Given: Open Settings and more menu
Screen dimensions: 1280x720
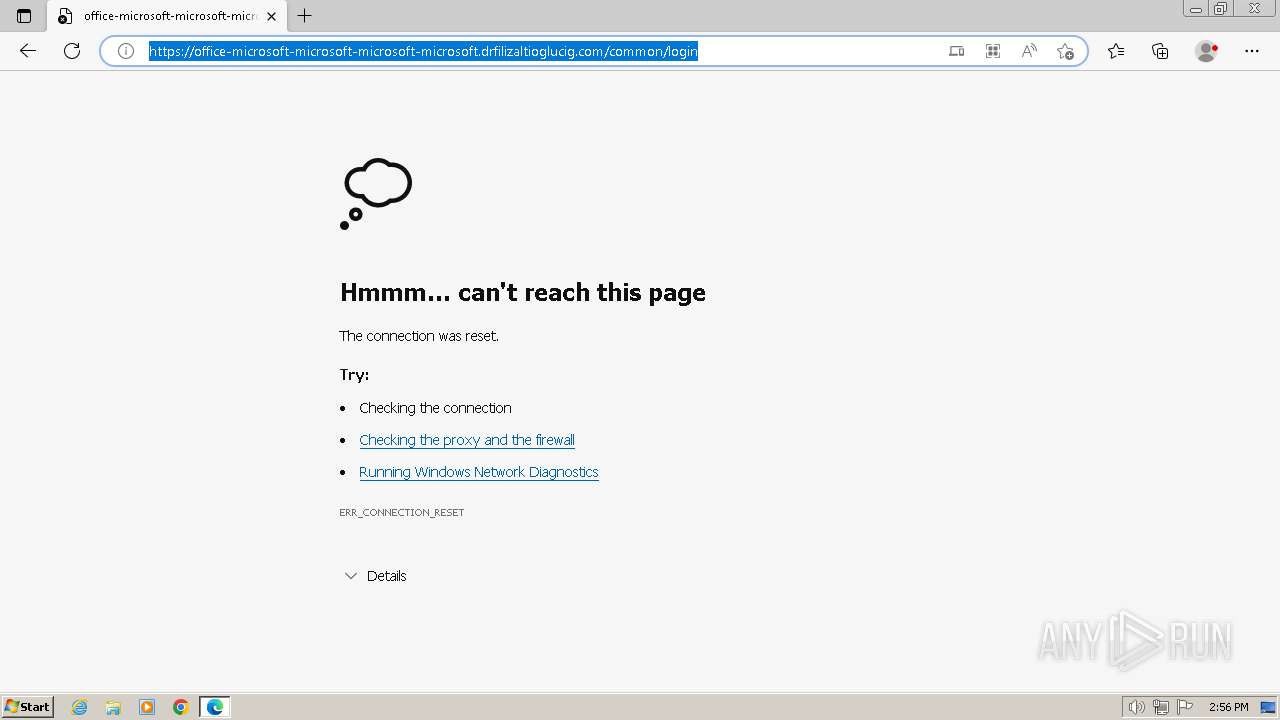Looking at the screenshot, I should point(1252,51).
